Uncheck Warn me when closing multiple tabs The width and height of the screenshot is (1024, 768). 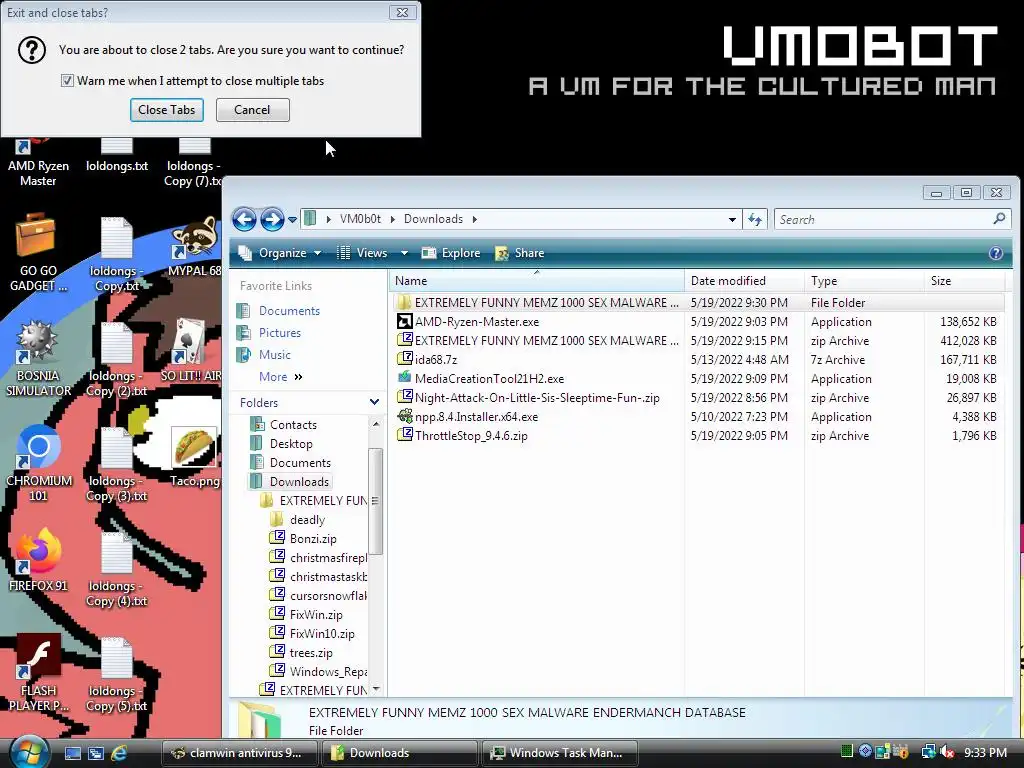67,80
